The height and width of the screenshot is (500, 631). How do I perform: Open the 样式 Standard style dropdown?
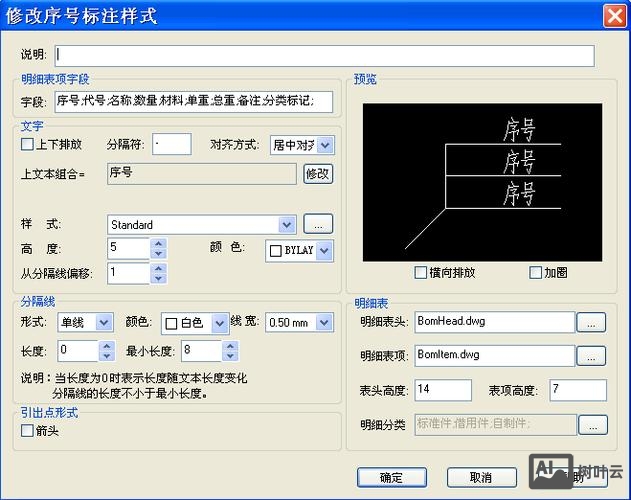pos(287,225)
